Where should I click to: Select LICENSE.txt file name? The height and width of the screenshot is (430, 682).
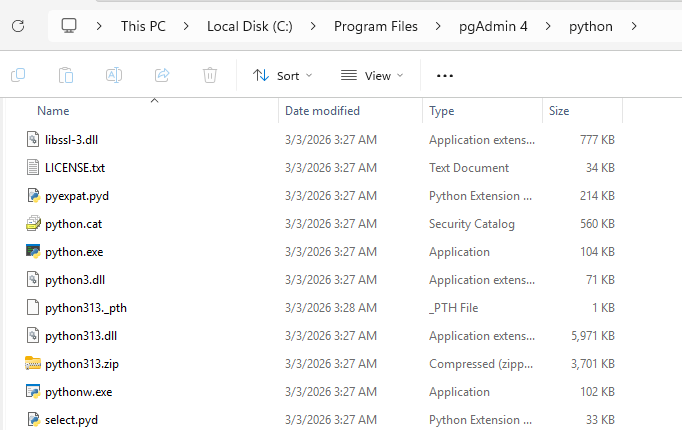tap(75, 167)
